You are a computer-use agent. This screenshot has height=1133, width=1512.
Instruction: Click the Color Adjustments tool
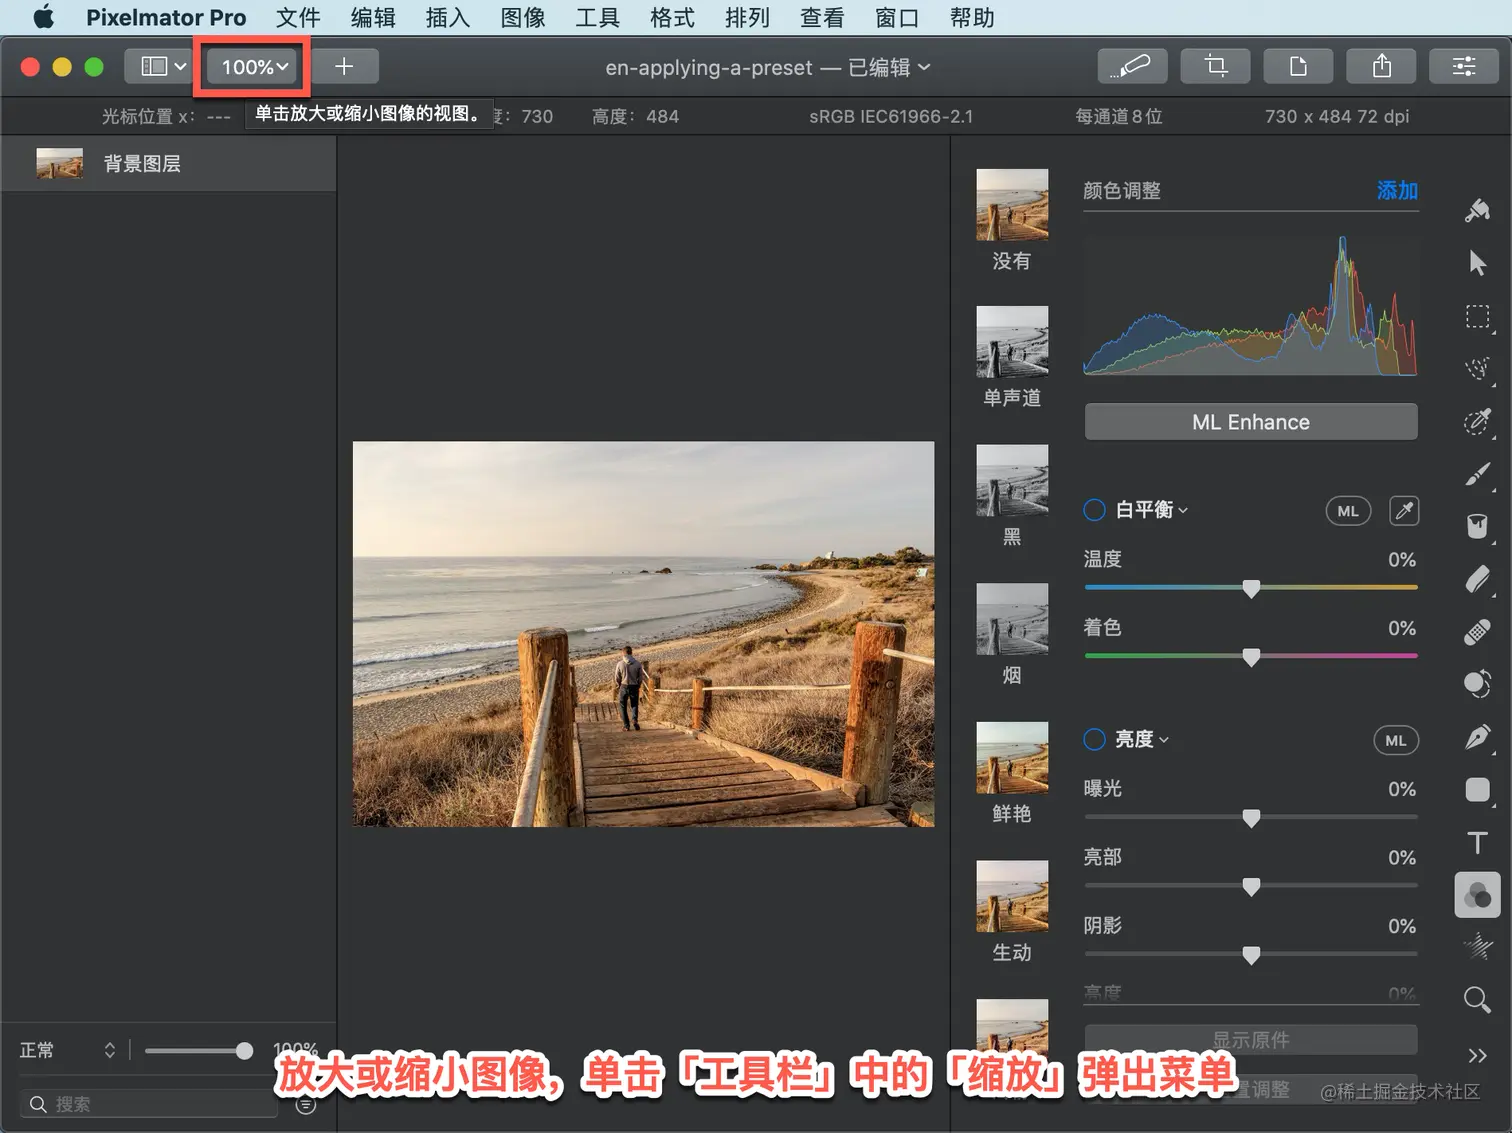1477,895
